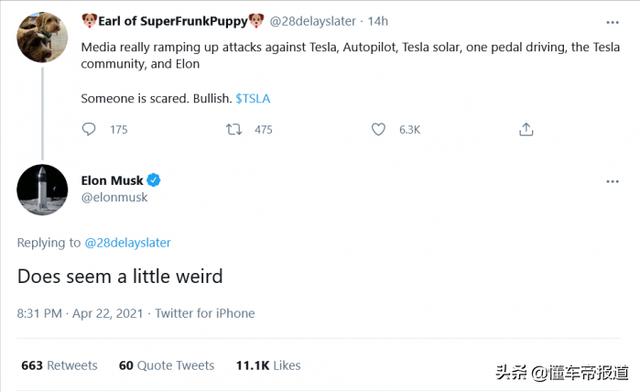Click the reply icon on the top tweet
Image resolution: width=640 pixels, height=392 pixels.
(89, 129)
